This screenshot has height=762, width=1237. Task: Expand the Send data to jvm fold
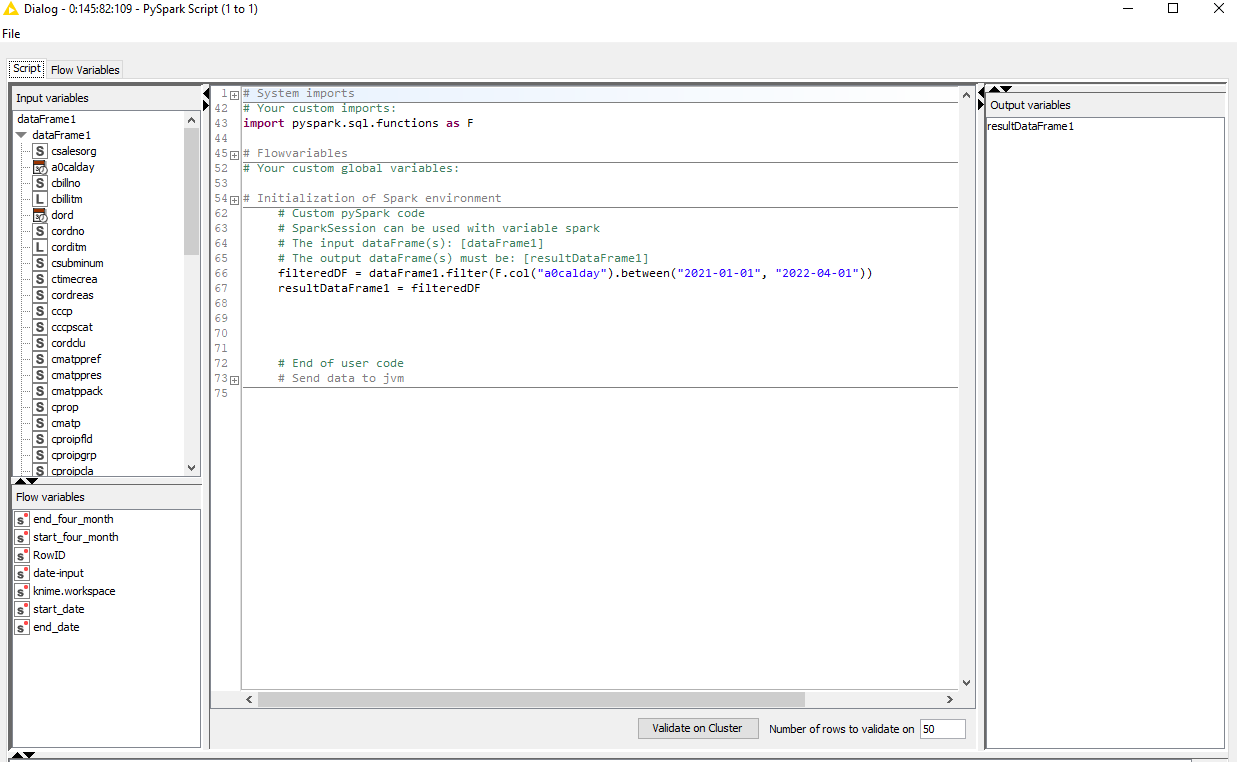(234, 379)
